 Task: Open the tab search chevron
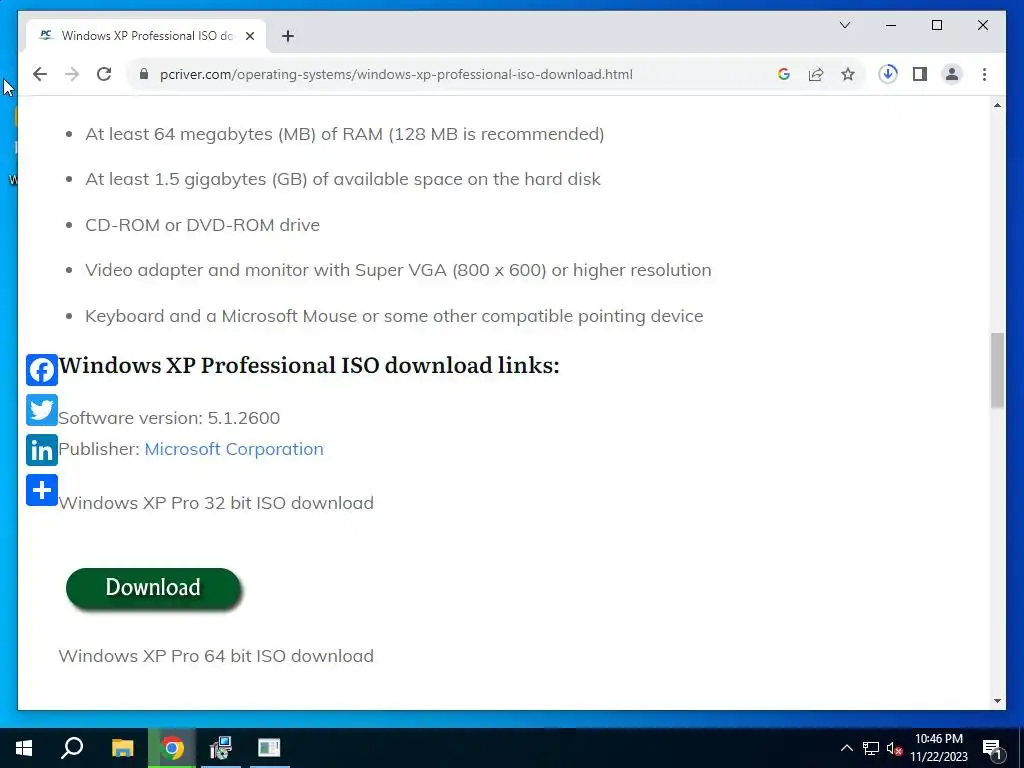point(844,25)
